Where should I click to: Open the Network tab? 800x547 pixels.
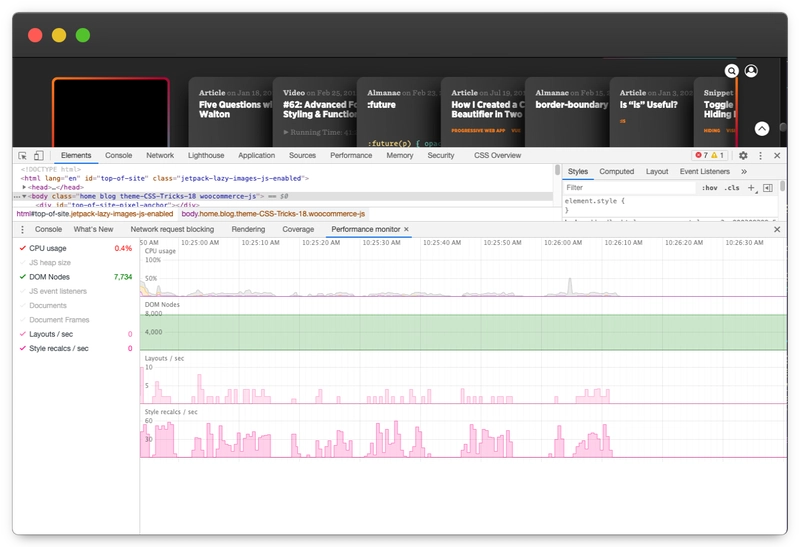pyautogui.click(x=160, y=156)
